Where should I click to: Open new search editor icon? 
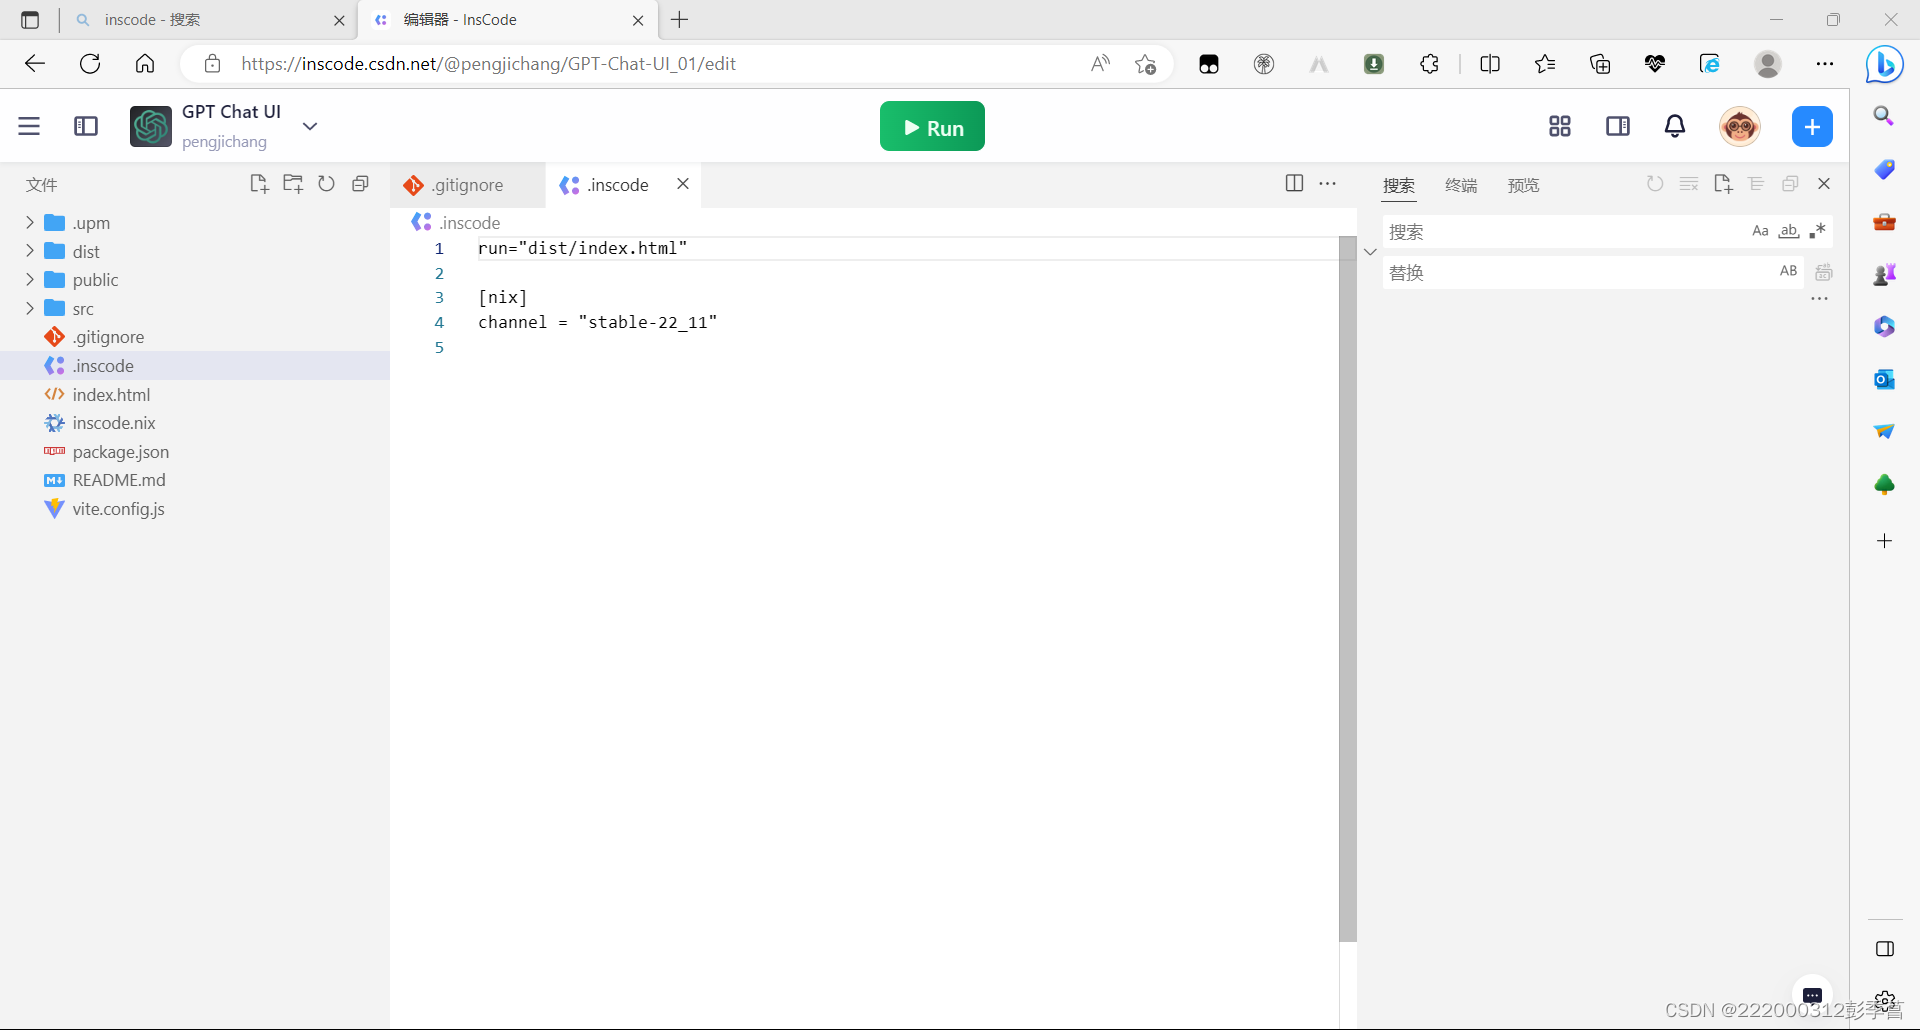[1722, 184]
